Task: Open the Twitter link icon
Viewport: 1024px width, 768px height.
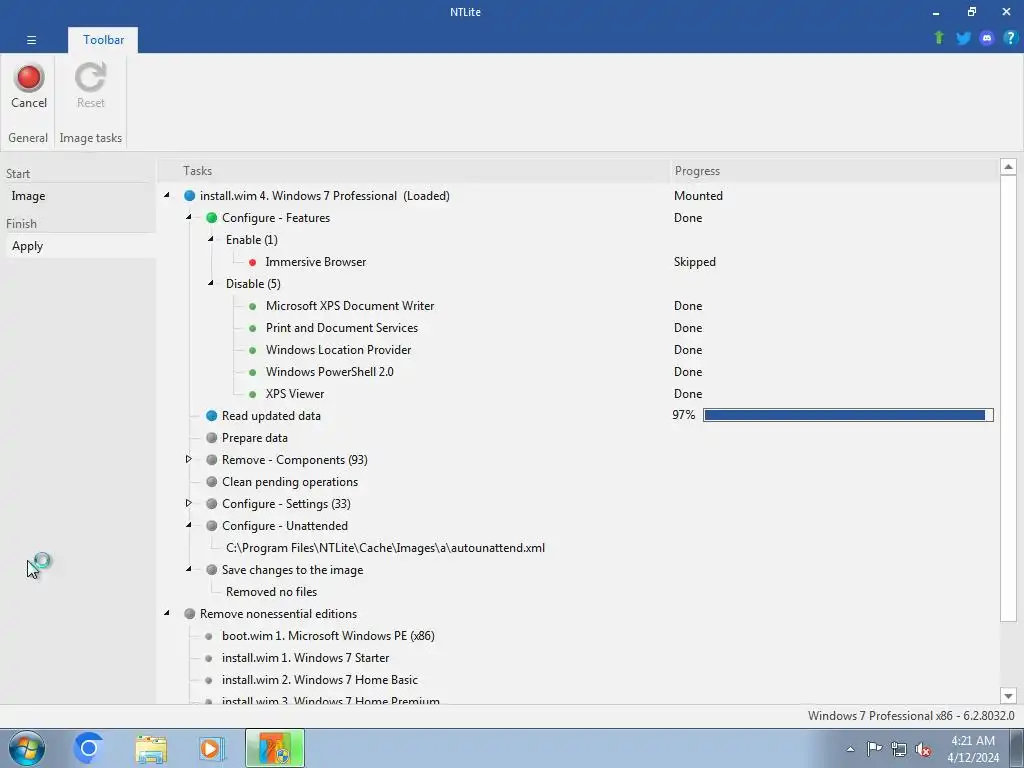Action: click(963, 38)
